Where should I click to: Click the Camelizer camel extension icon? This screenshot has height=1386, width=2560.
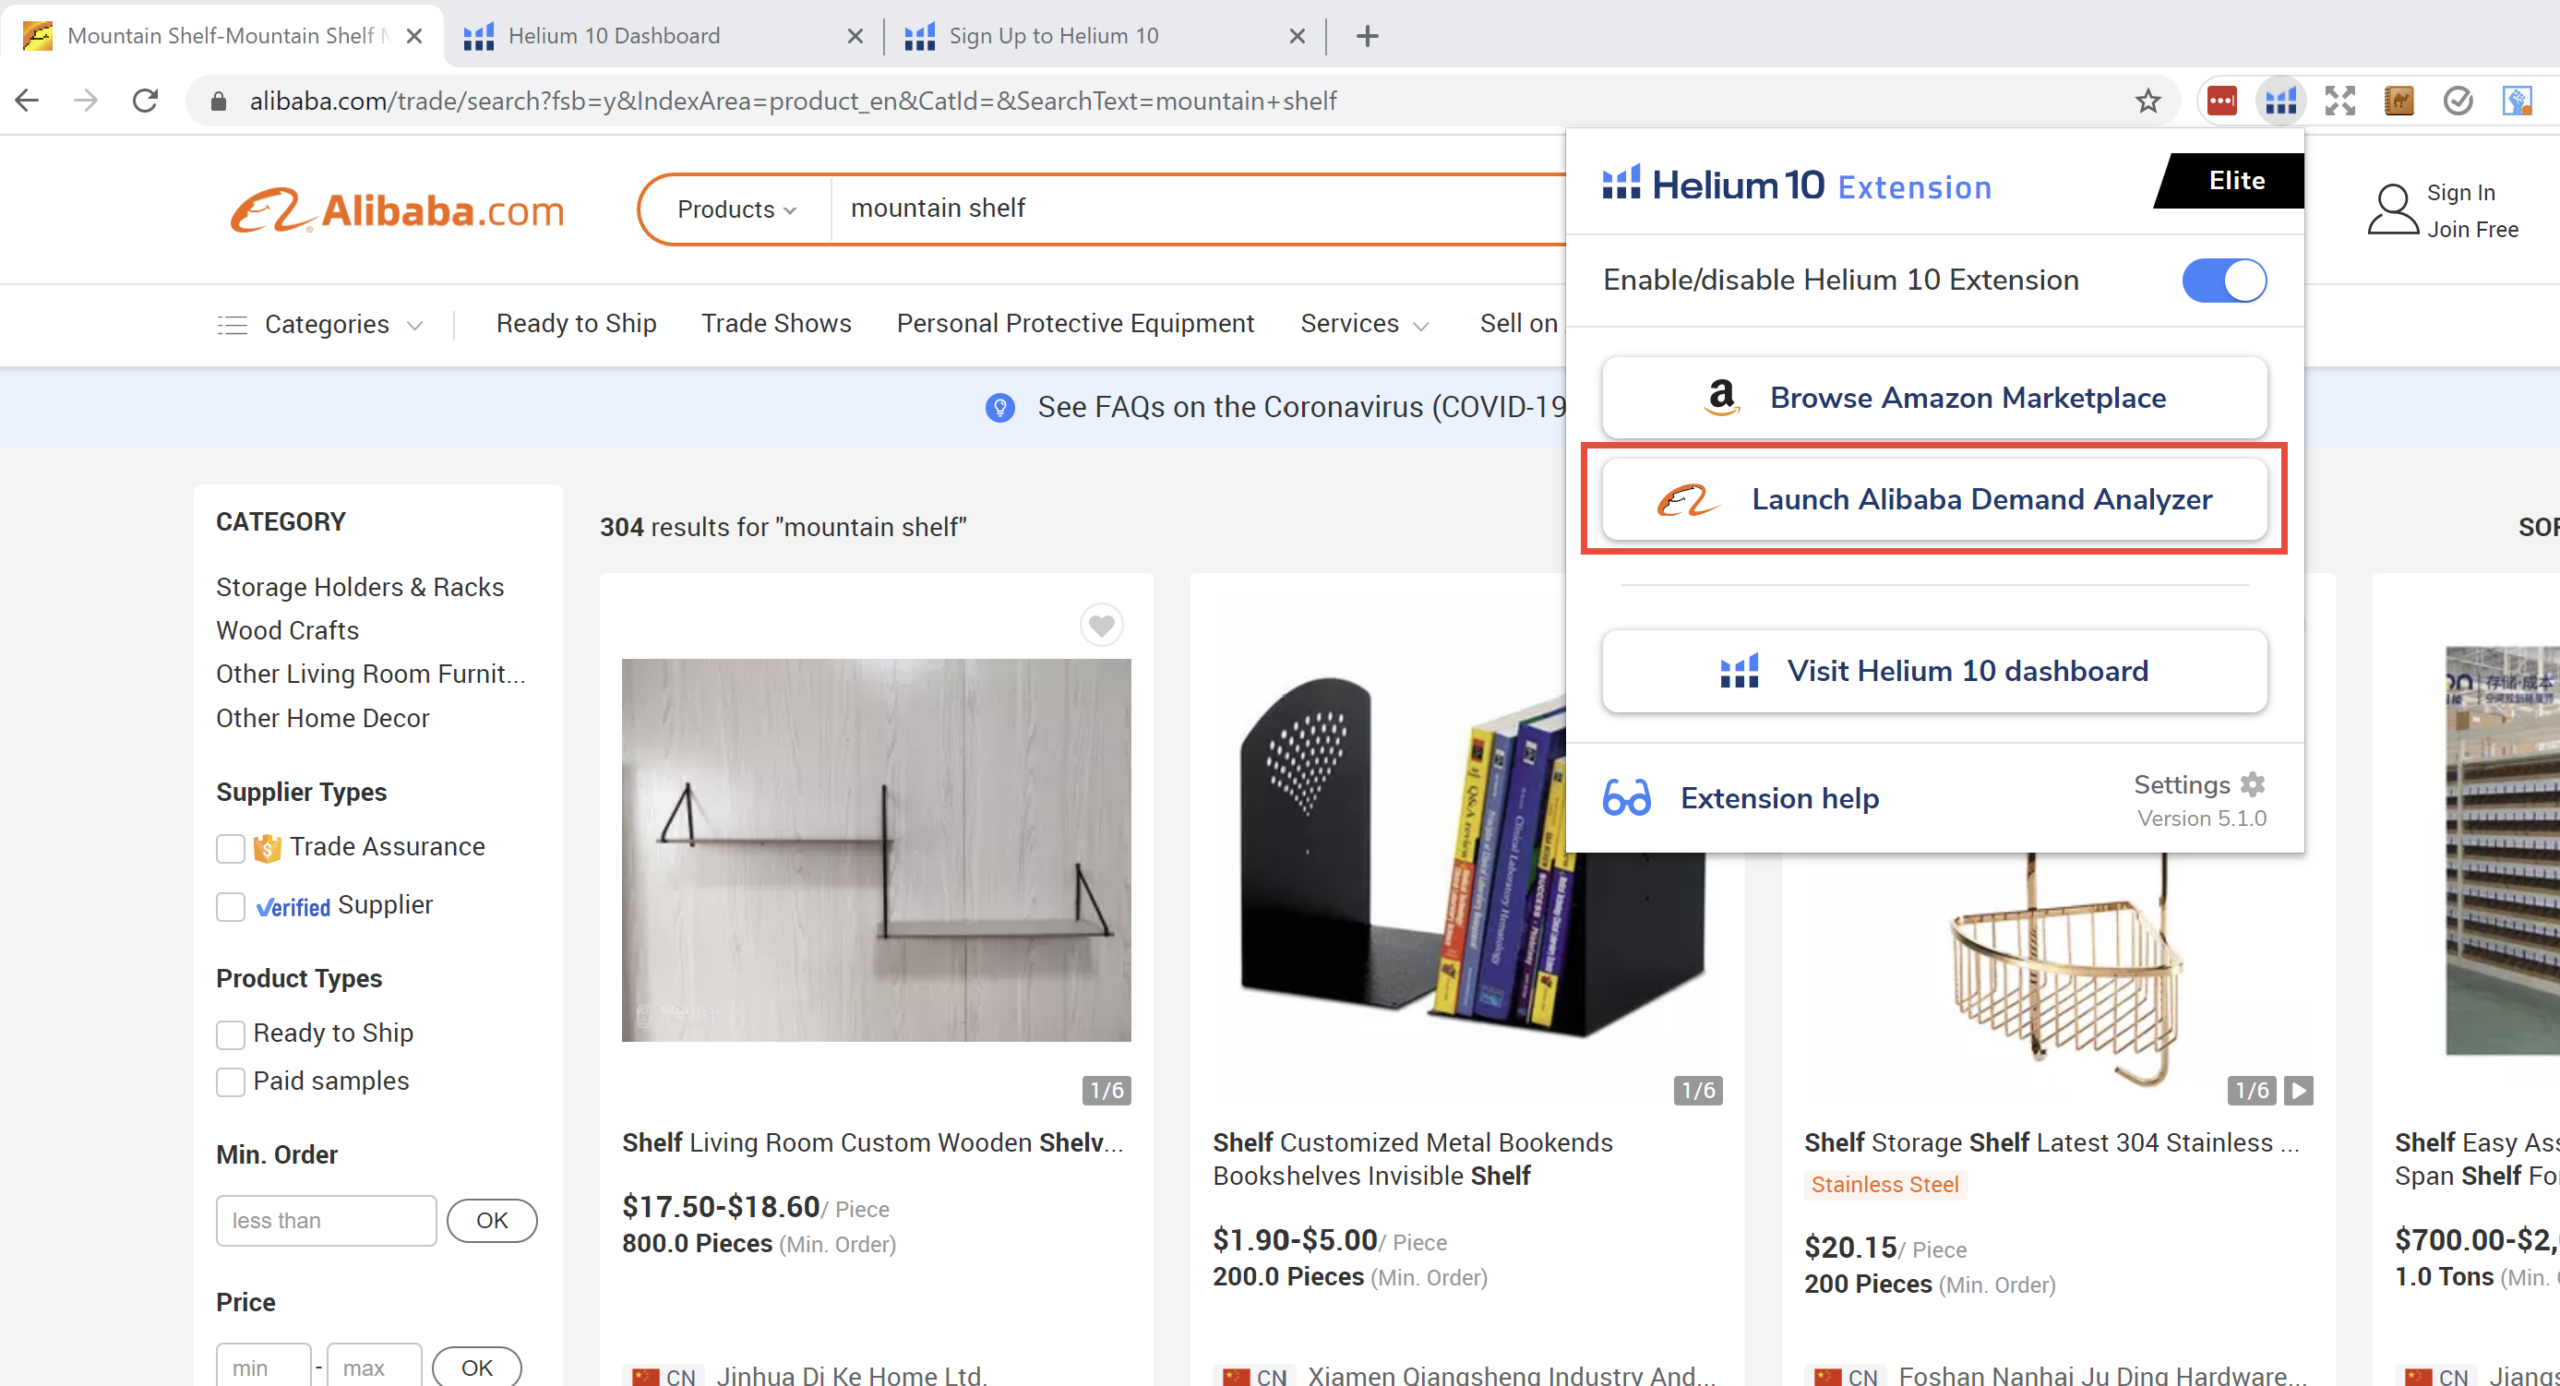[2399, 100]
